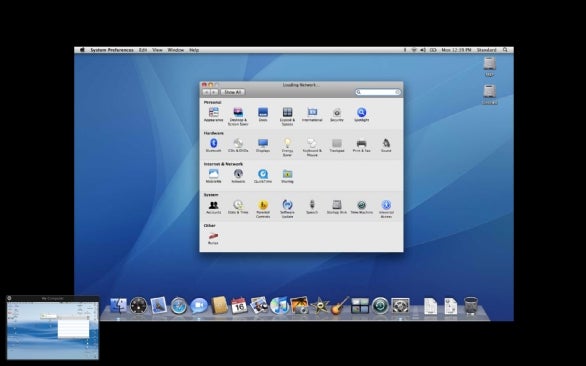
Task: Open the Apple menu
Action: (x=82, y=50)
